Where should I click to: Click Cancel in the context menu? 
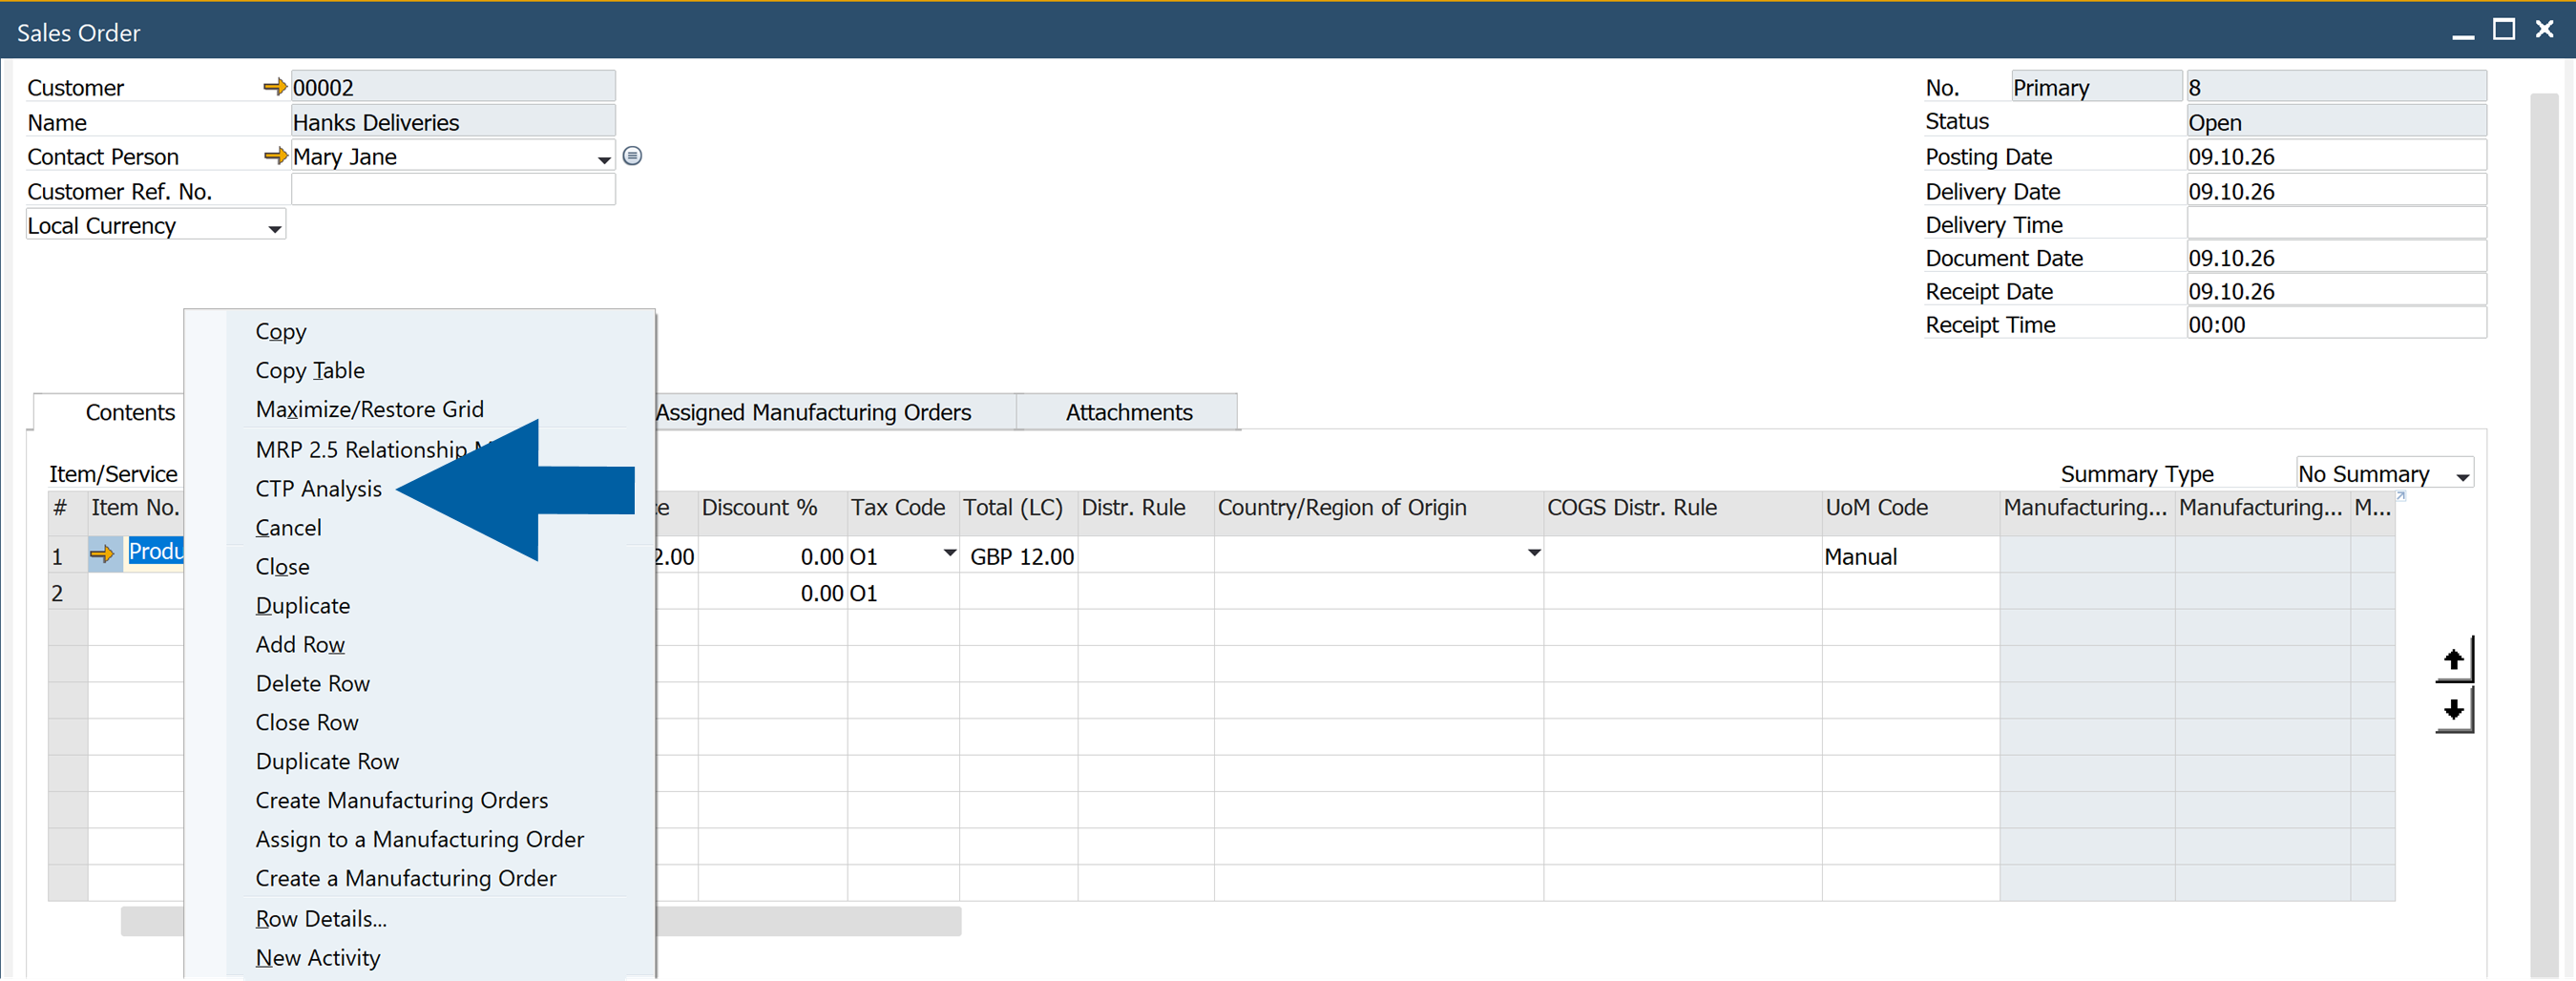(x=288, y=528)
